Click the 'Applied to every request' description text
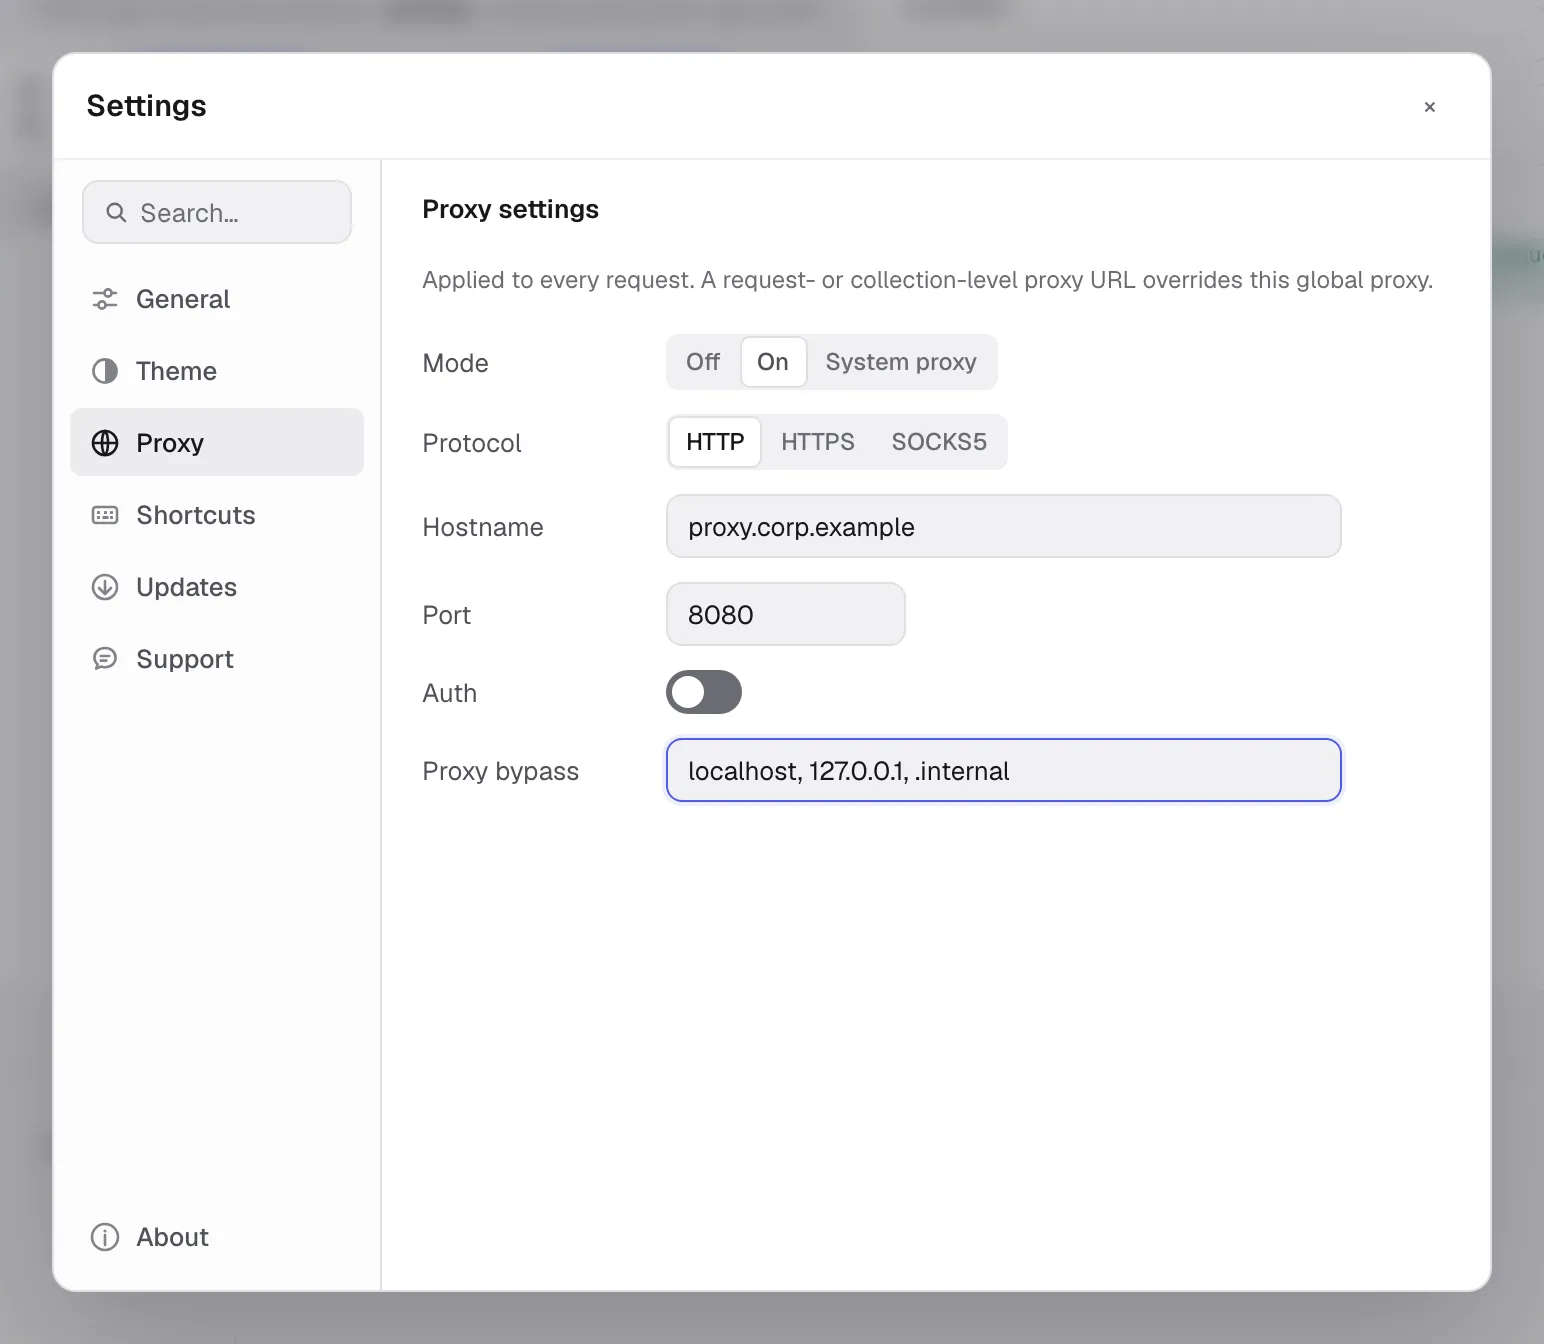 [x=927, y=280]
